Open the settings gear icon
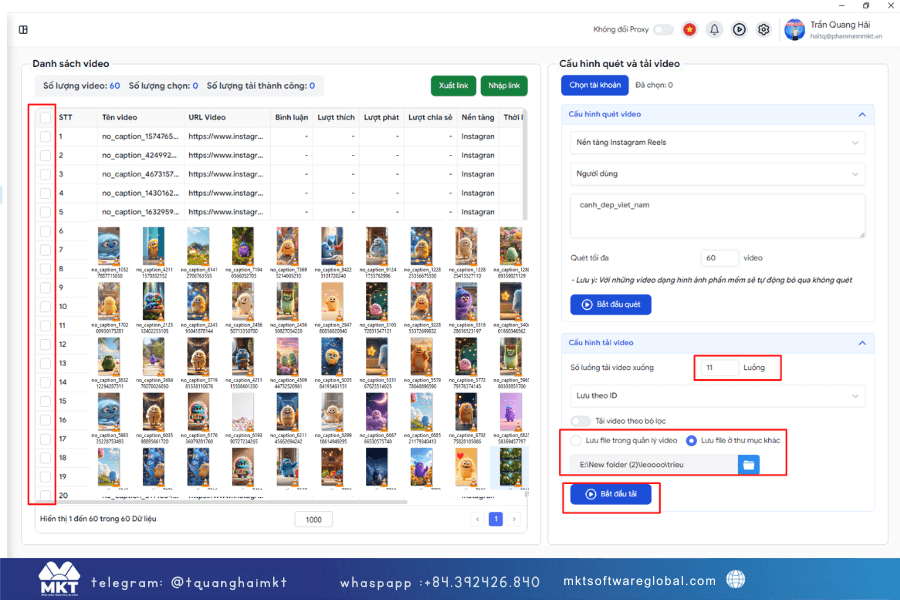Image resolution: width=900 pixels, height=600 pixels. (x=763, y=29)
